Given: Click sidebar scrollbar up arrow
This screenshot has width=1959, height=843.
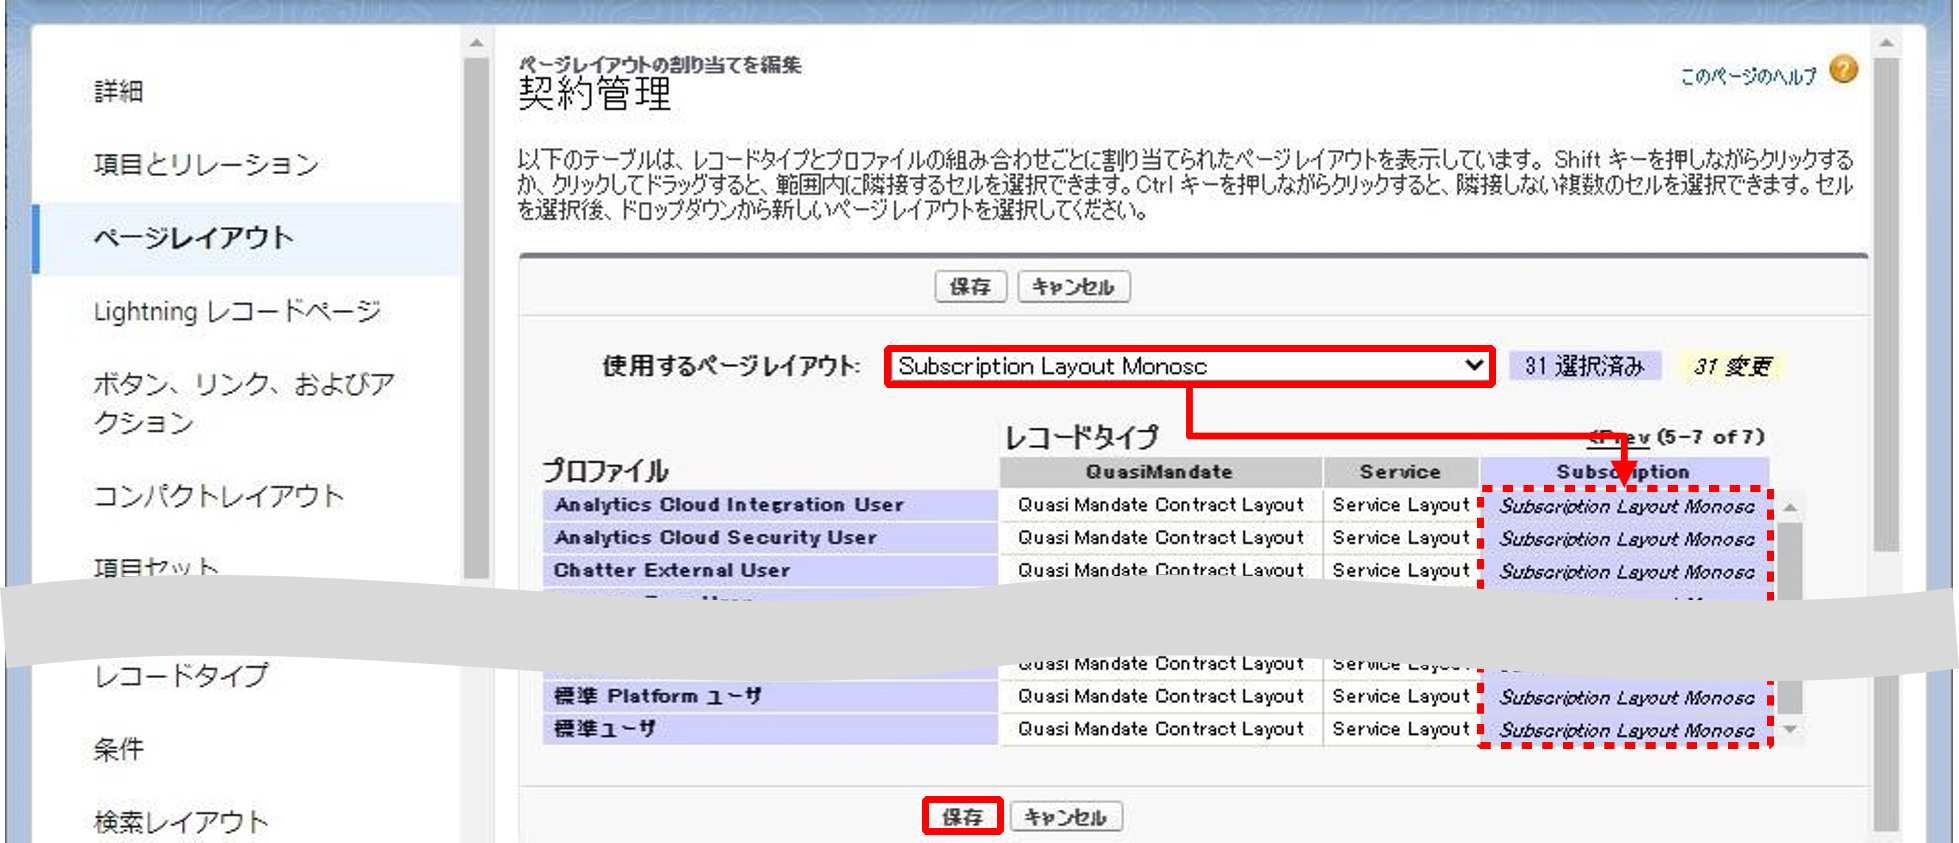Looking at the screenshot, I should click(x=476, y=43).
